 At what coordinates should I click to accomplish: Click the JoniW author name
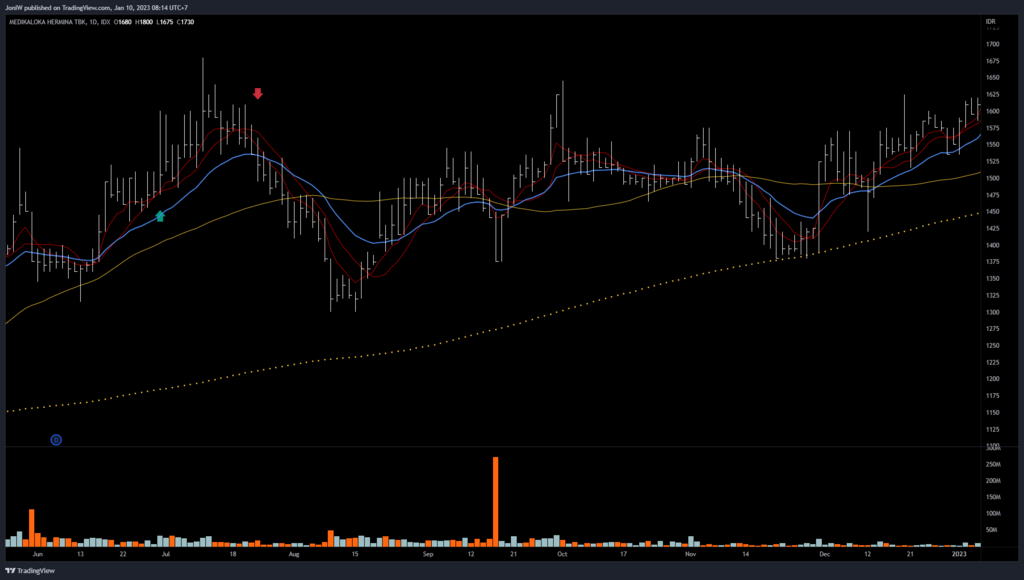point(15,7)
